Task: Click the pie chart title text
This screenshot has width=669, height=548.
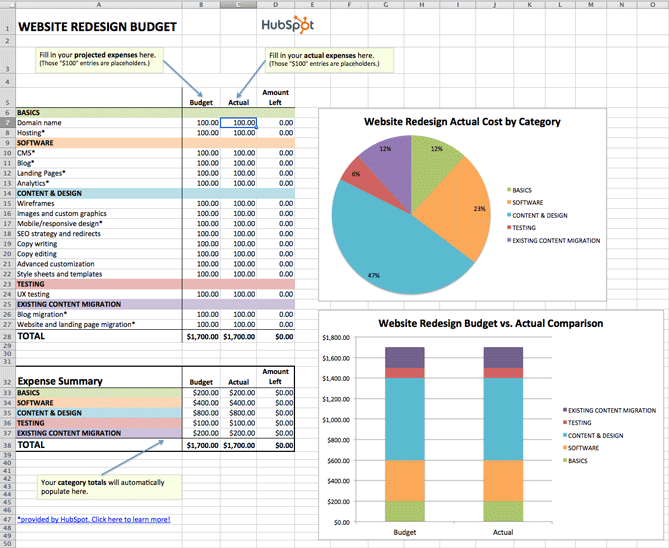Action: tap(462, 122)
